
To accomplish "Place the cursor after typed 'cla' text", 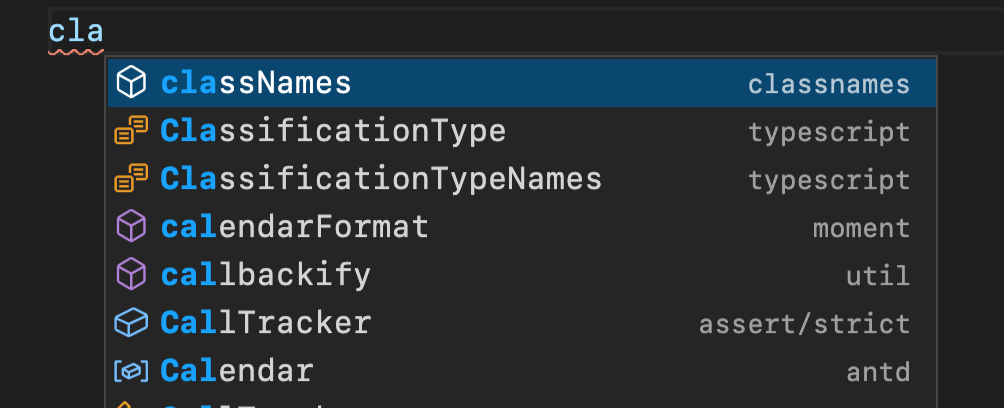I will (x=104, y=33).
